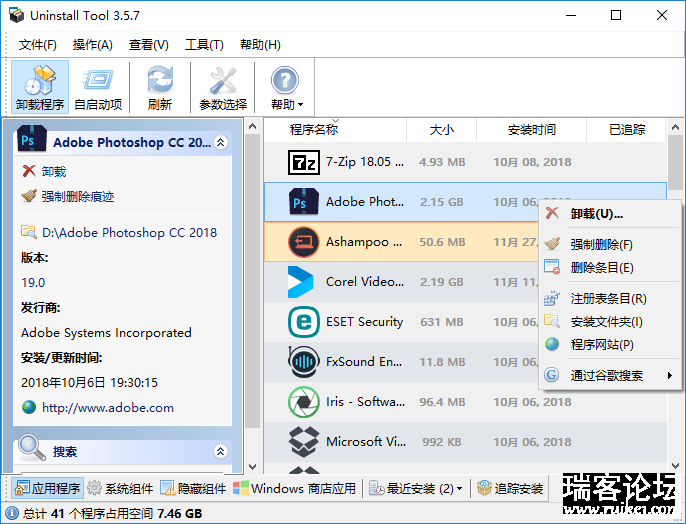
Task: Click program list scrollbar up arrow
Action: [x=675, y=126]
